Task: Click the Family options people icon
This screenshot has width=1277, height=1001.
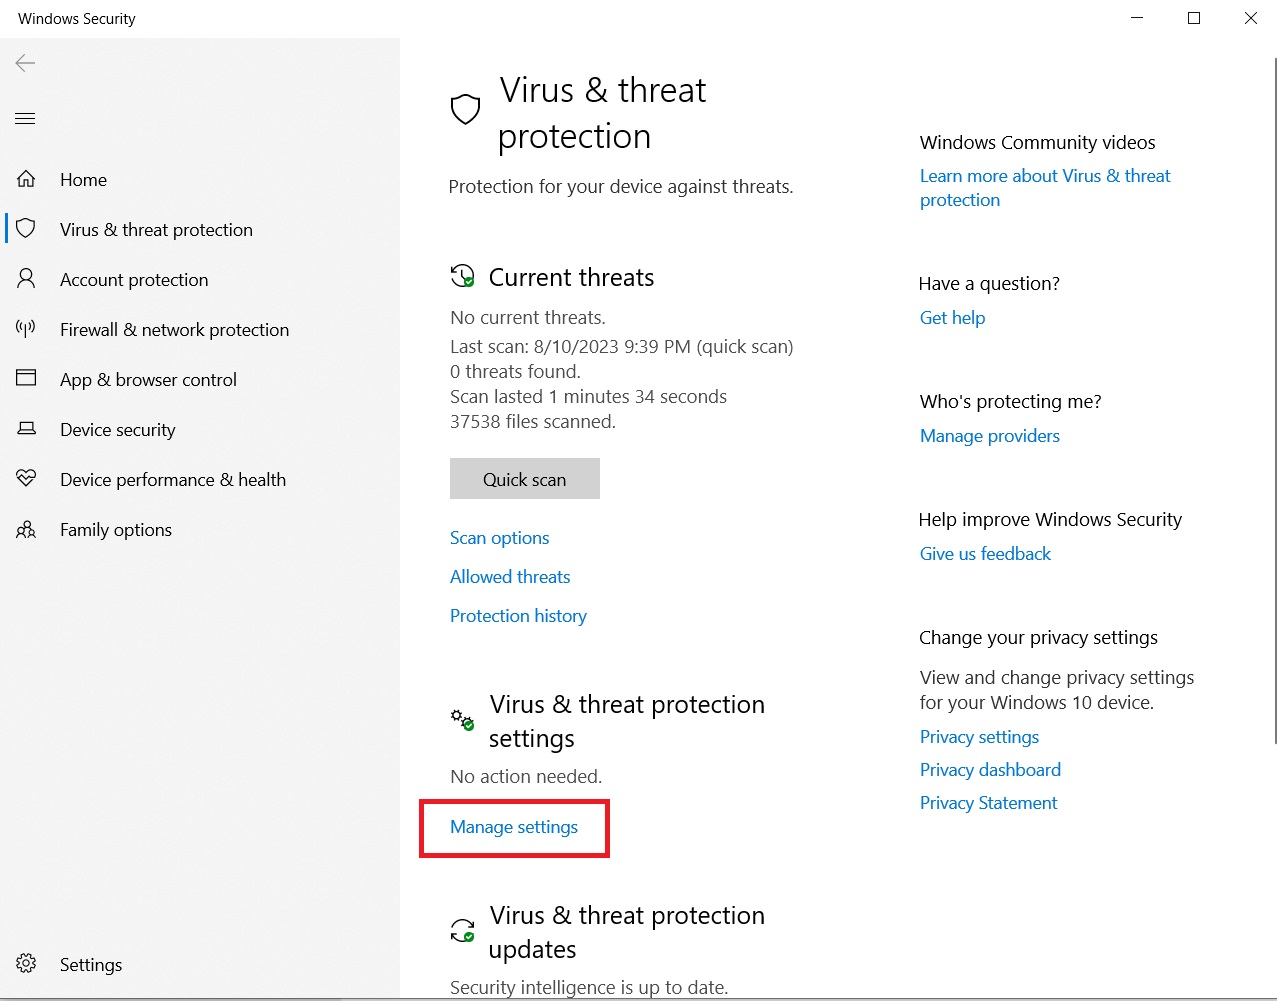Action: pyautogui.click(x=26, y=529)
